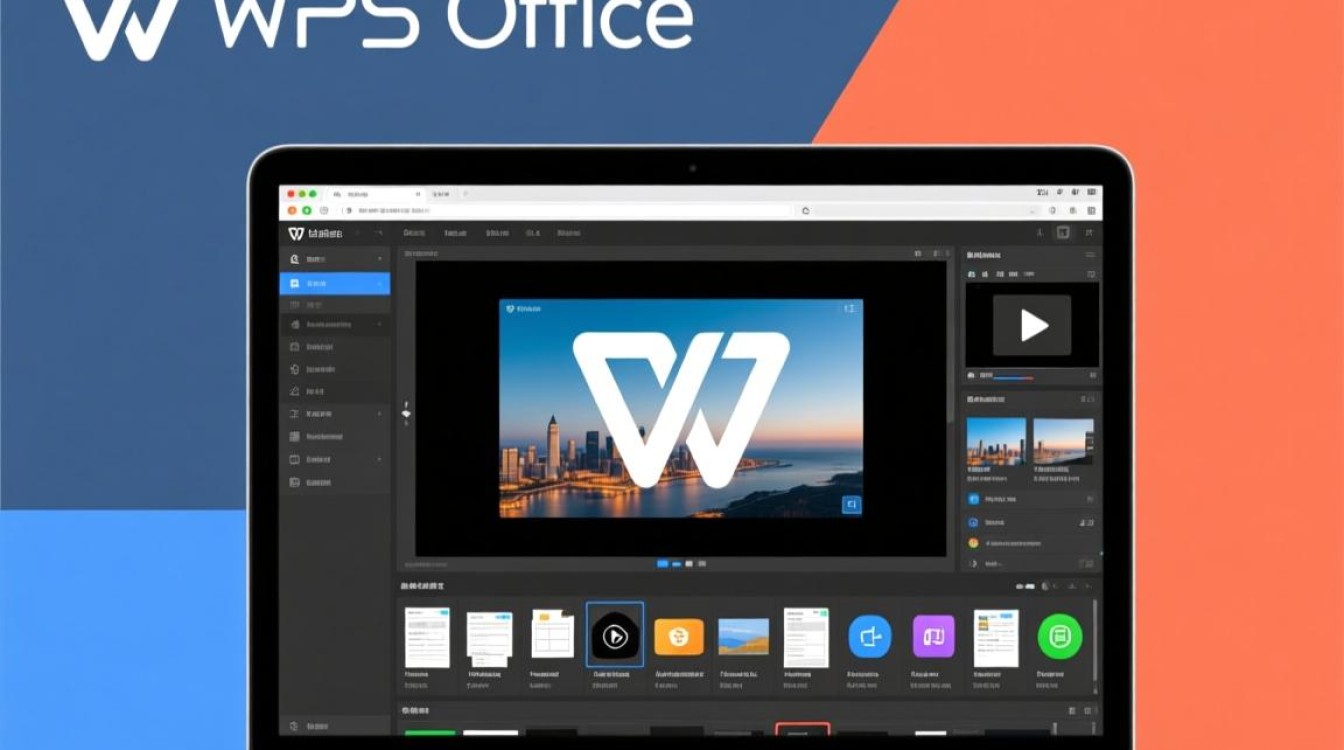Image resolution: width=1344 pixels, height=750 pixels.
Task: Open the first document thumbnail in the bottom row
Action: click(x=427, y=637)
